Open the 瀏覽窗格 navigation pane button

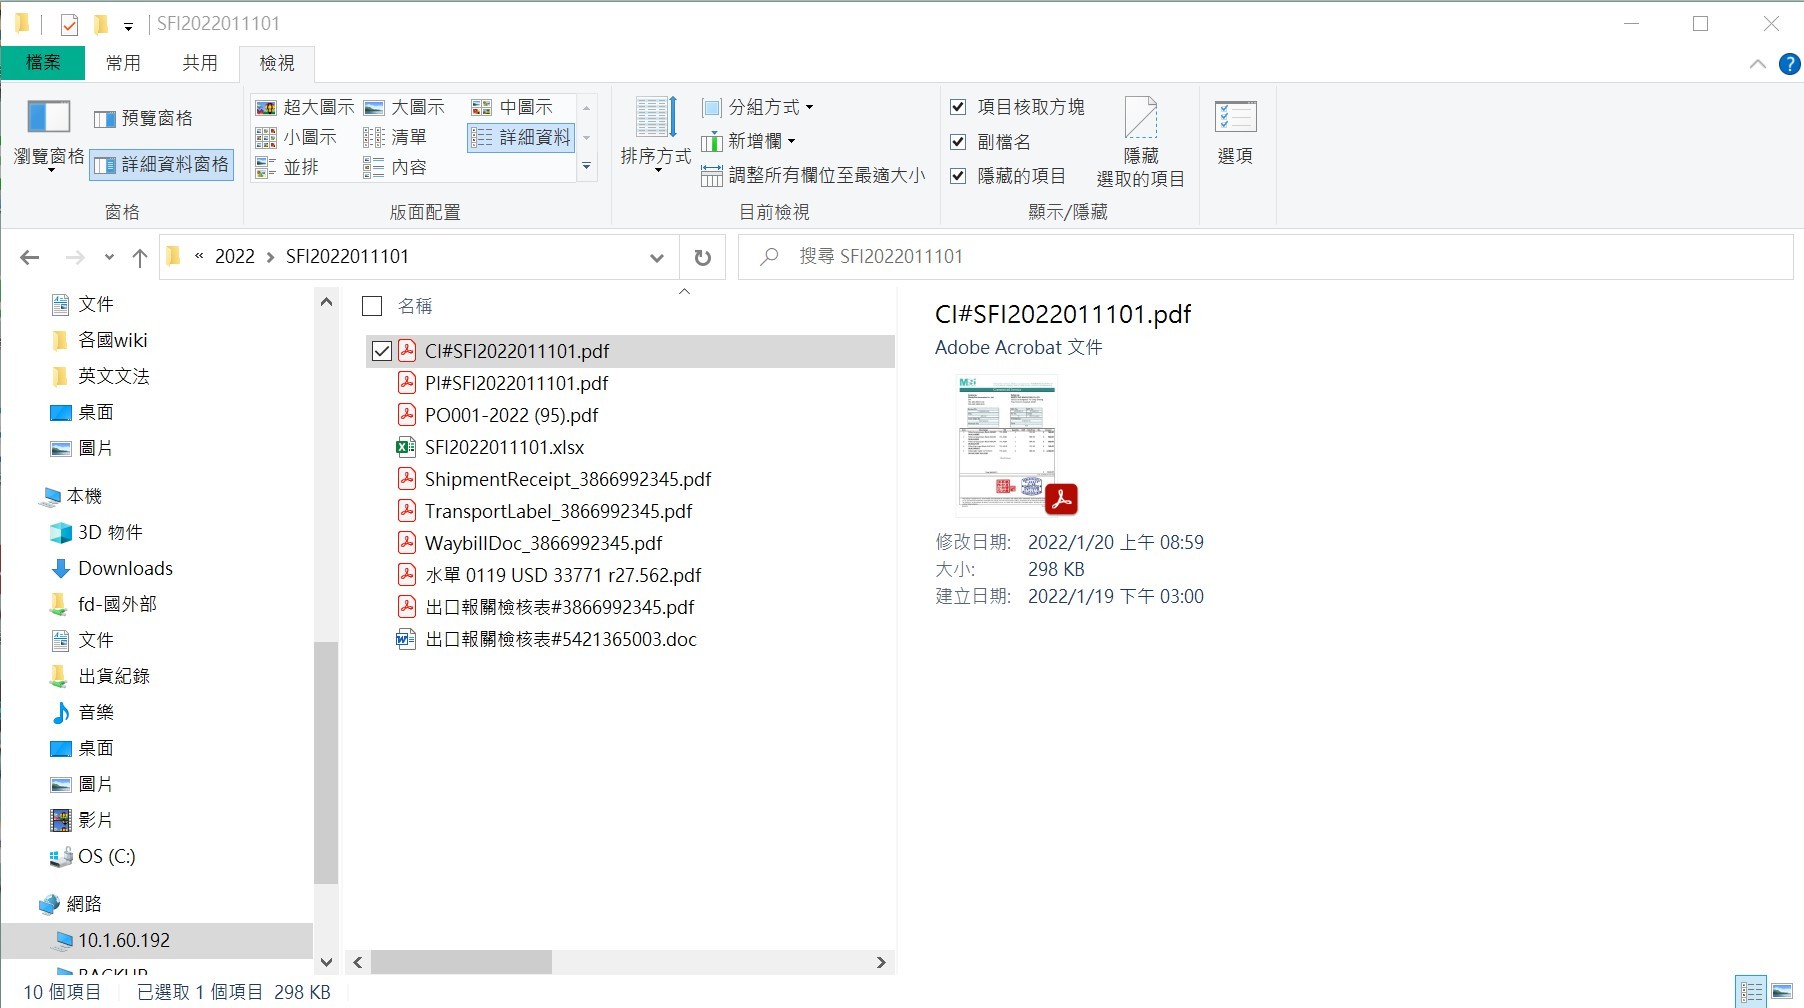click(48, 135)
